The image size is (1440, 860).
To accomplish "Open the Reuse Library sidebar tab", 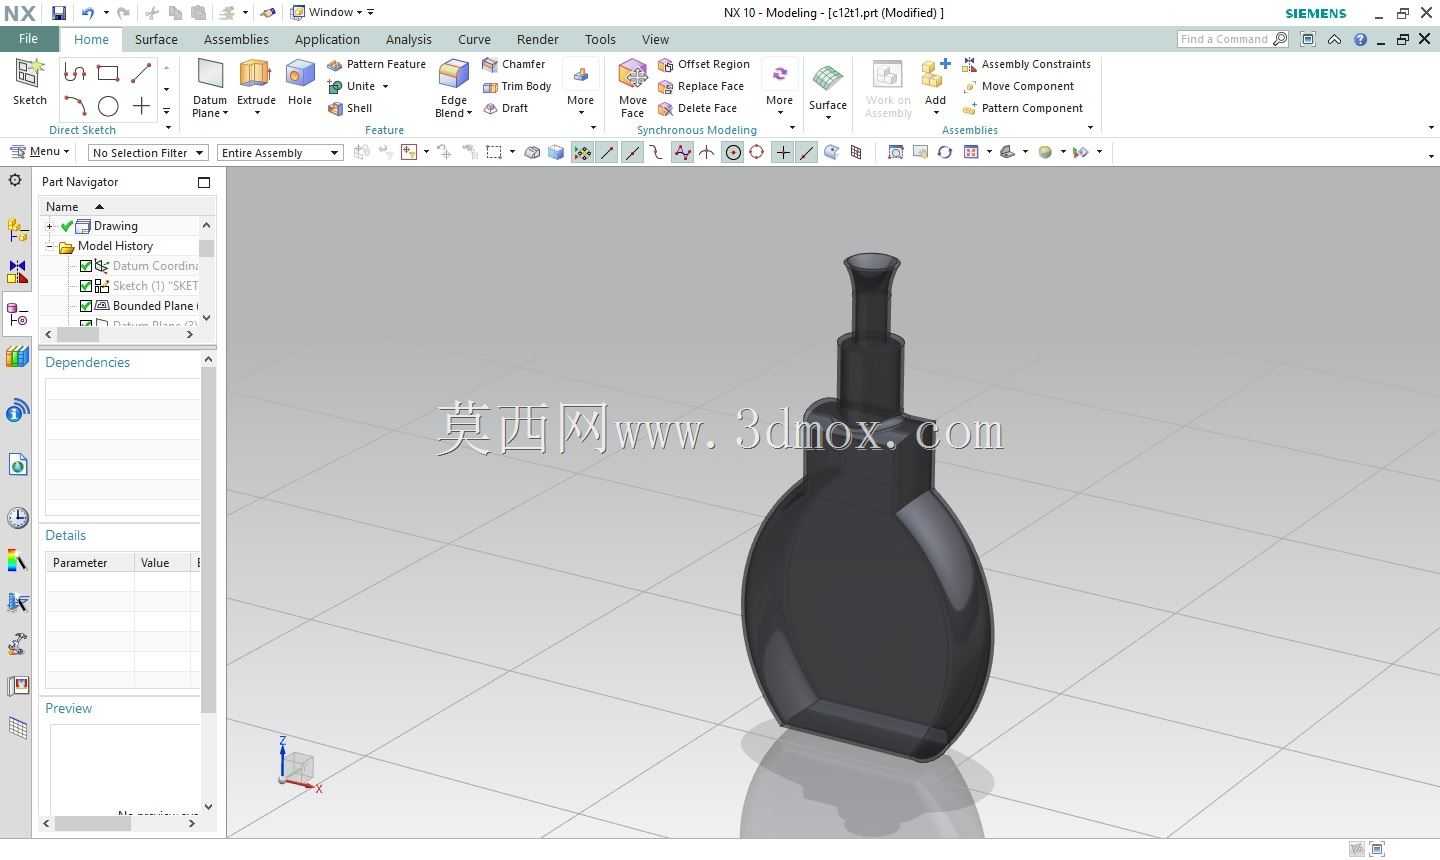I will (17, 357).
